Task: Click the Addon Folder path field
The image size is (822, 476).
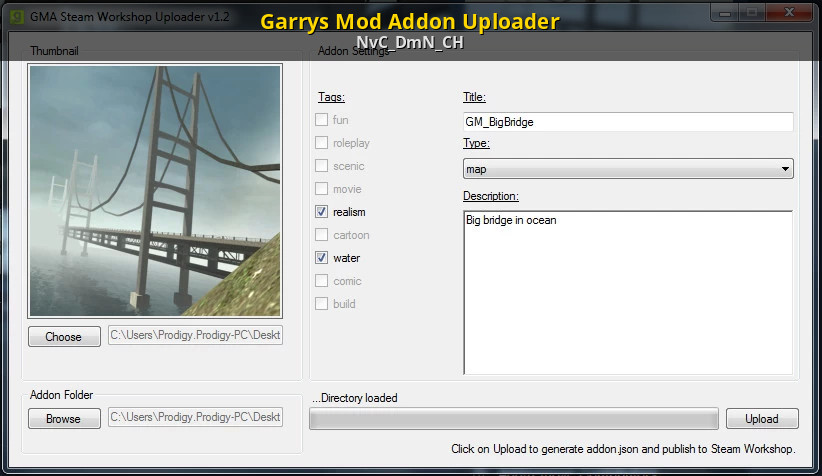Action: (195, 417)
